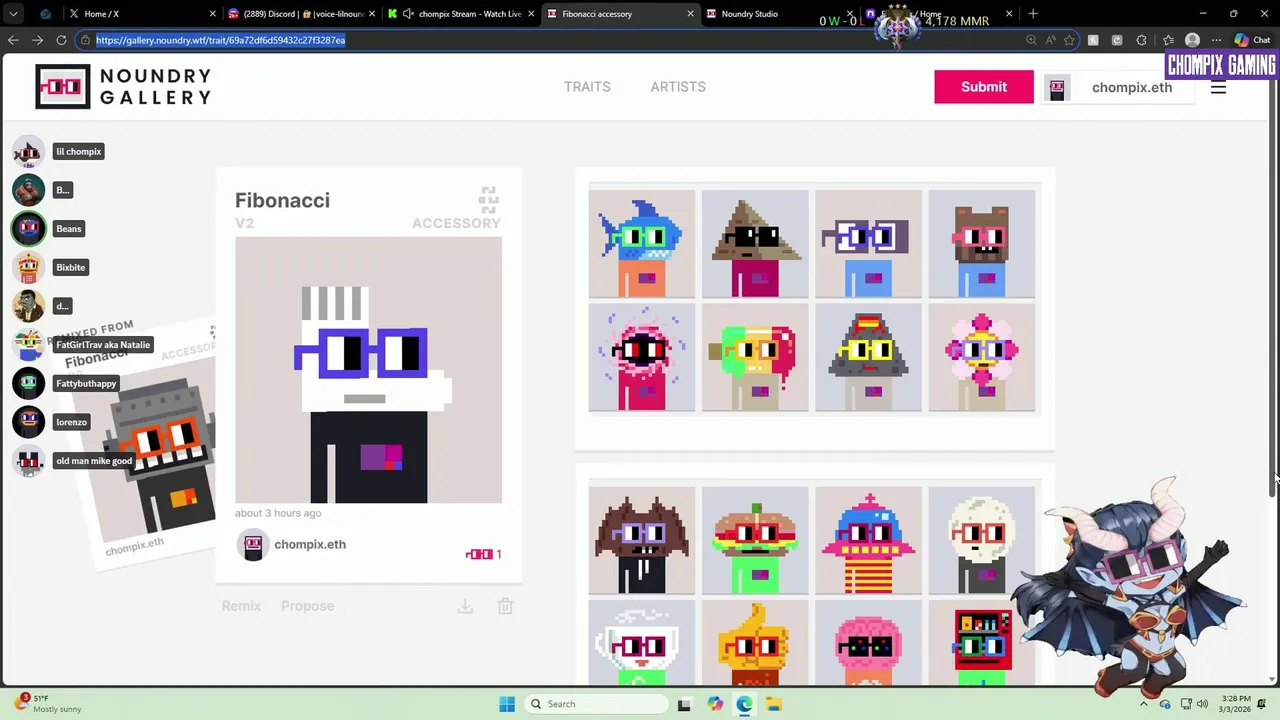1280x720 pixels.
Task: Select the hamburger head noun thumbnail
Action: coord(755,541)
